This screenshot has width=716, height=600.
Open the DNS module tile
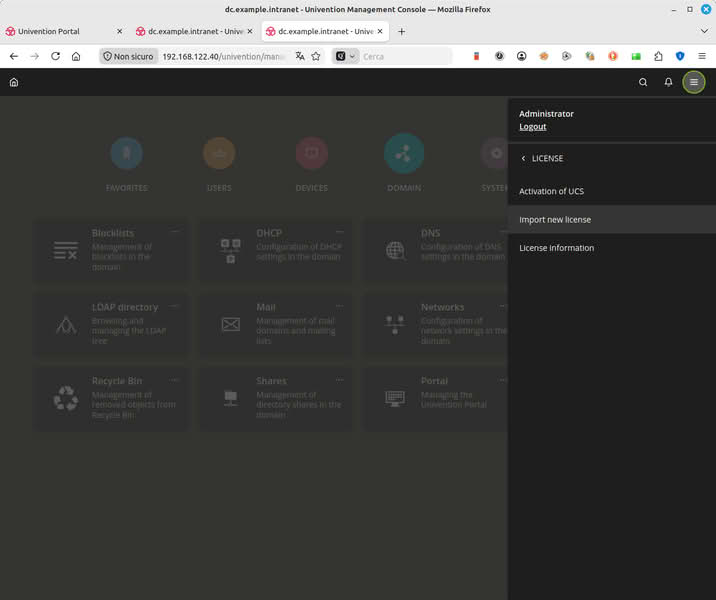click(x=436, y=250)
